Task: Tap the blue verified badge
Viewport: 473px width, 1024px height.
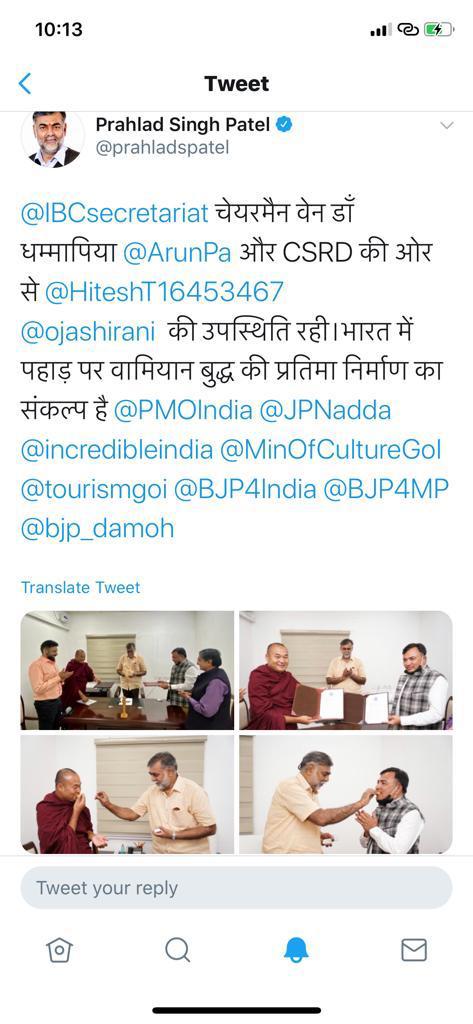Action: pyautogui.click(x=284, y=124)
